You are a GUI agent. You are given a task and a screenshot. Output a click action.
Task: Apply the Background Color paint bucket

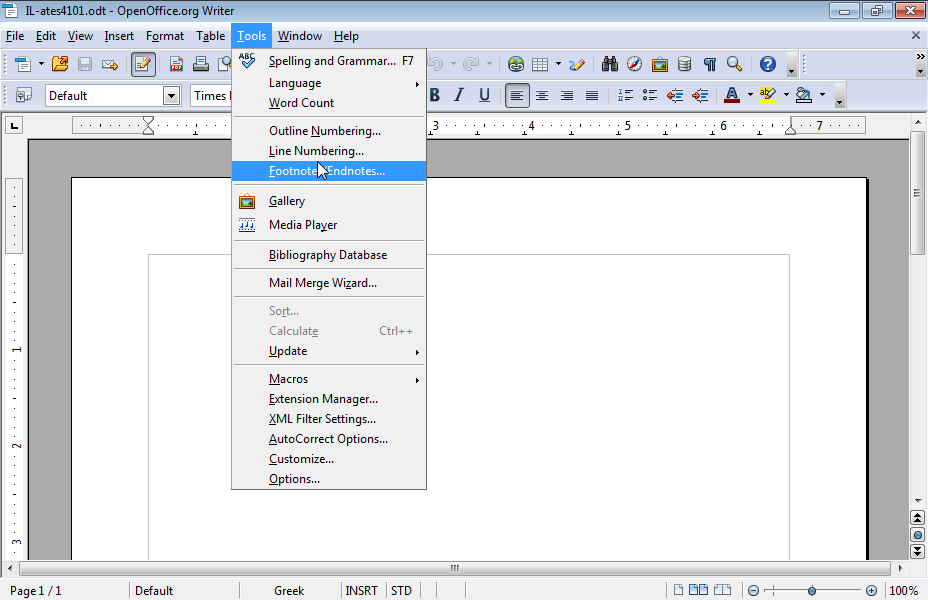(803, 95)
